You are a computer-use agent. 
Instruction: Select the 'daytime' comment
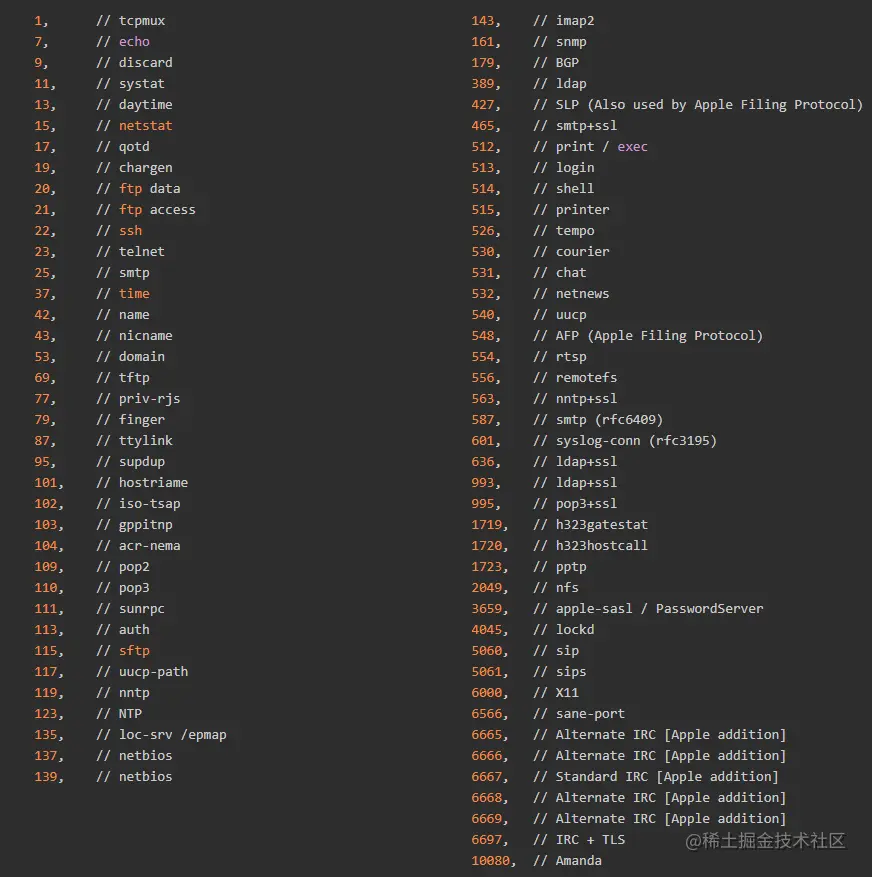click(145, 105)
